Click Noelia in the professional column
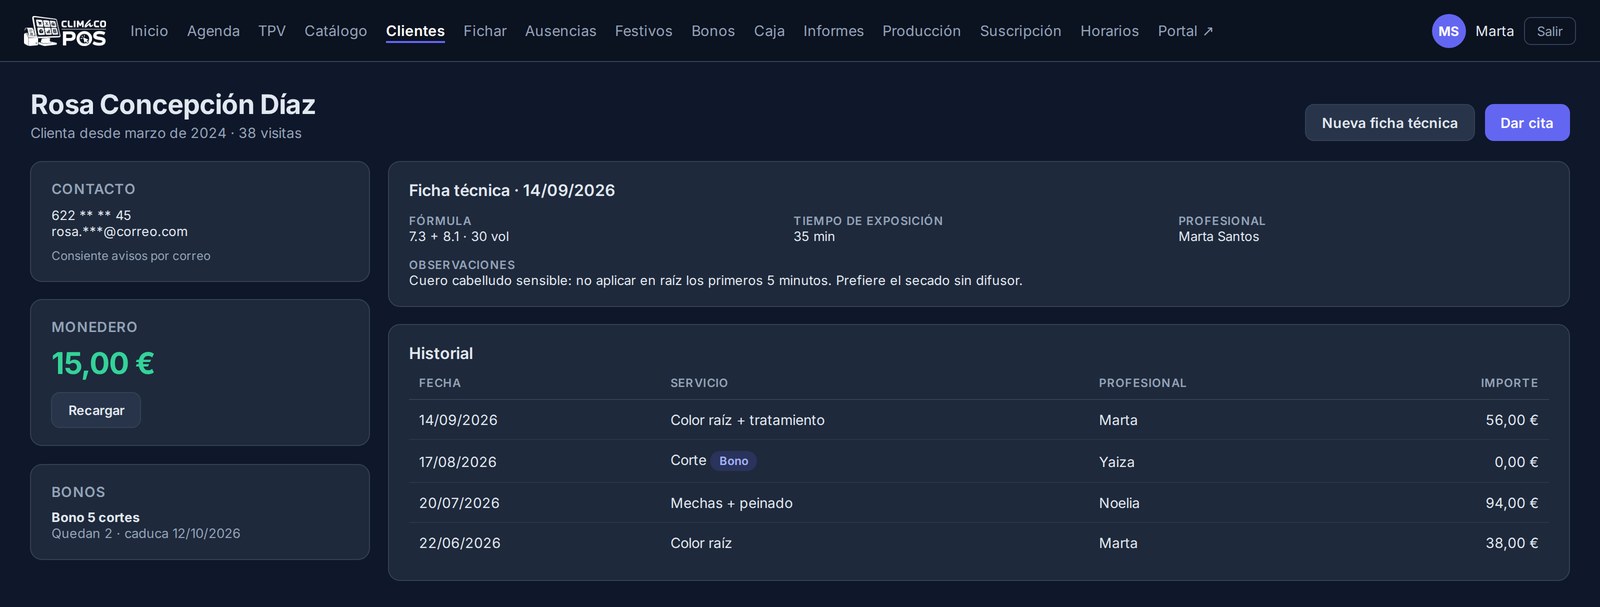The width and height of the screenshot is (1600, 607). (1119, 503)
